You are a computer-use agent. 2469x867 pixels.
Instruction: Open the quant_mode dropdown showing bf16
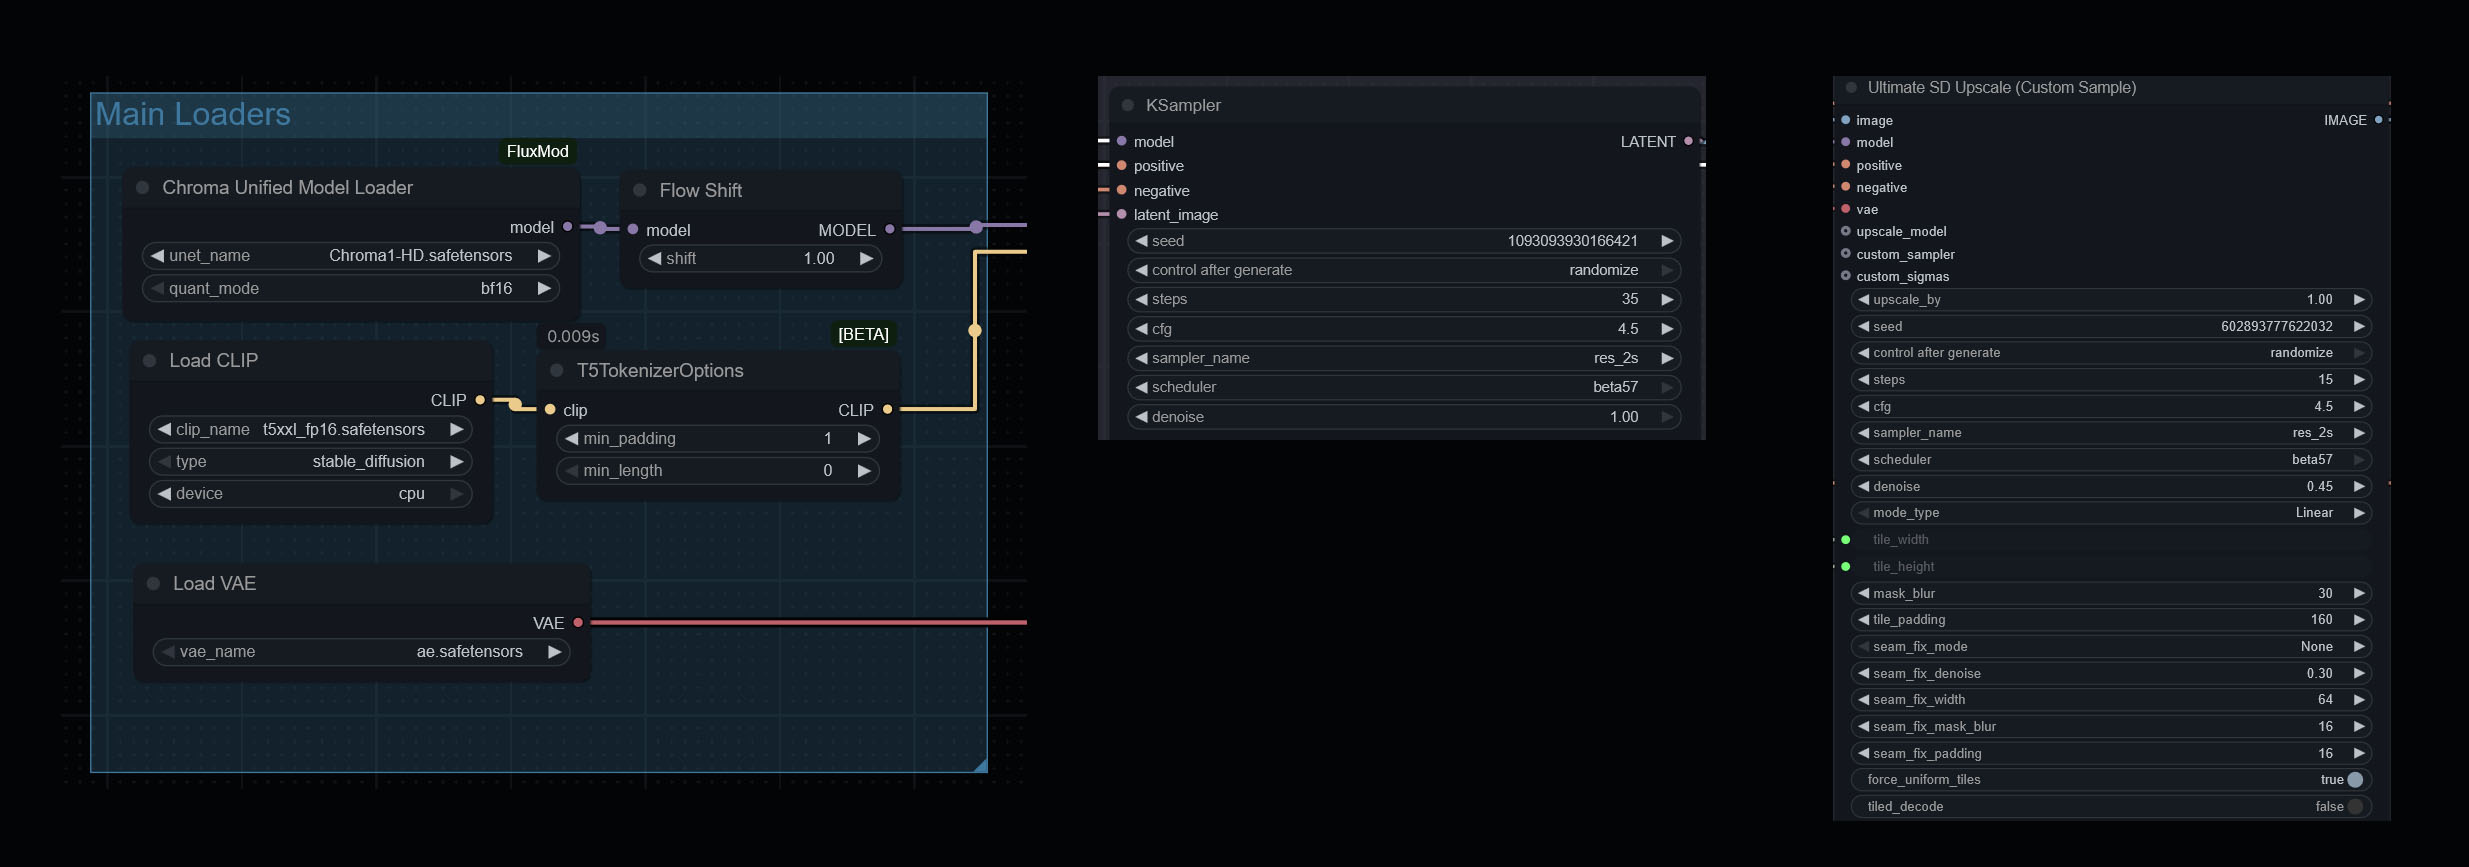(351, 289)
